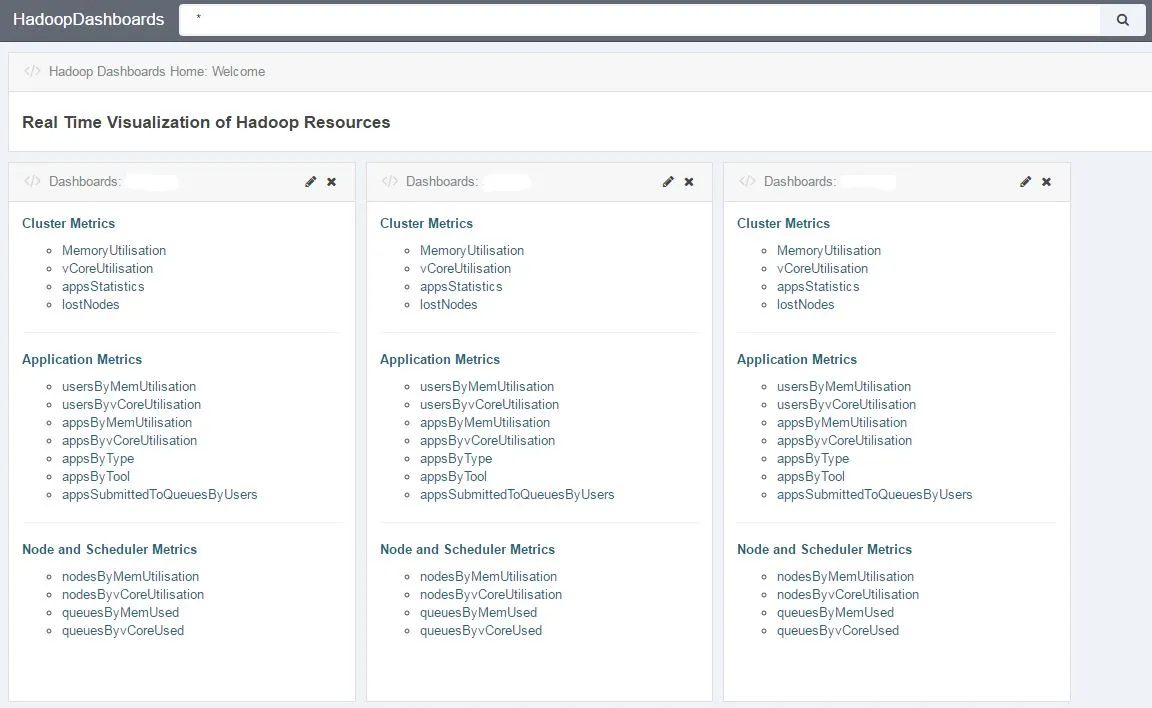This screenshot has width=1152, height=708.
Task: Open appsSubmittedToQueuesByUsers in second panel
Action: [517, 495]
